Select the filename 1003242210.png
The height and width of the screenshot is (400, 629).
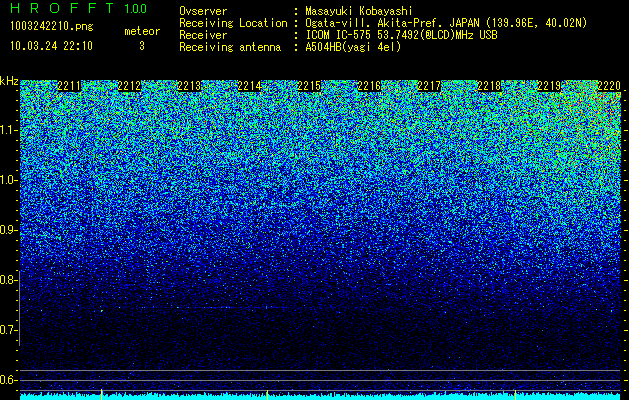[52, 26]
